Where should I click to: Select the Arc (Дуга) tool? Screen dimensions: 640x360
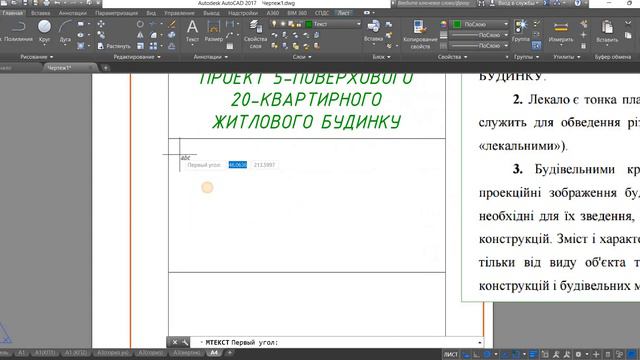[65, 32]
